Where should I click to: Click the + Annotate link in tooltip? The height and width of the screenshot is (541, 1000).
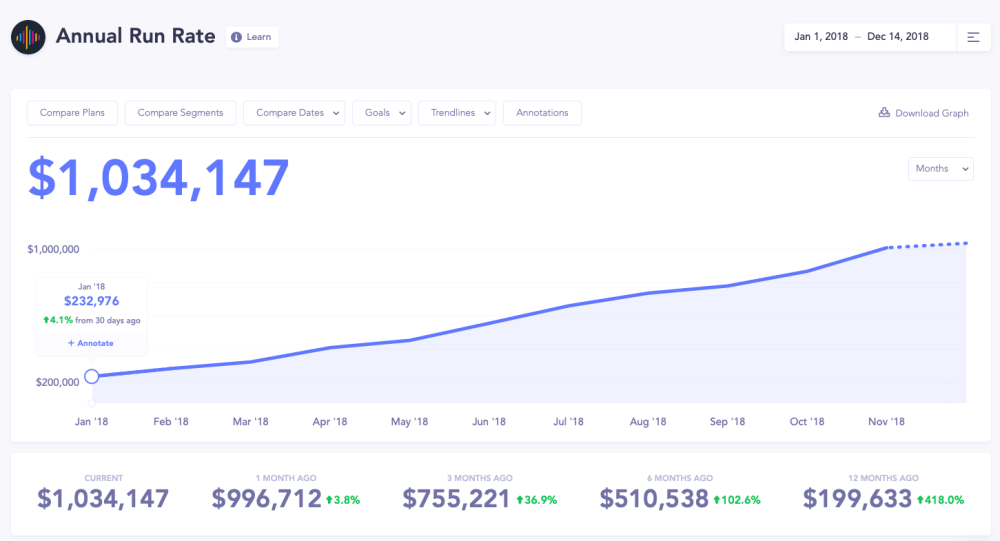tap(91, 343)
